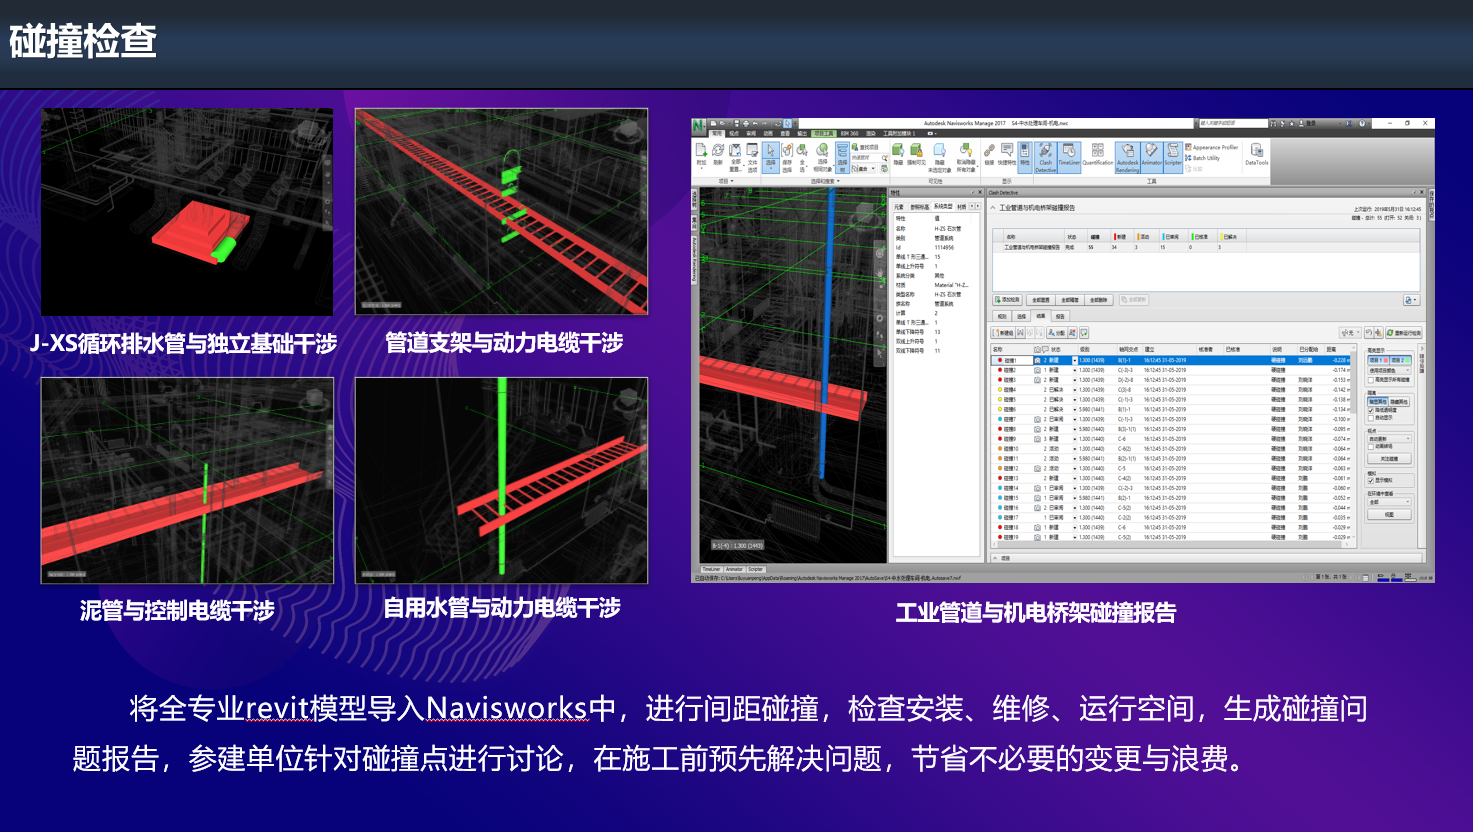Screen dimensions: 1473x832
Task: Click 全部删除 button
Action: pos(1099,300)
